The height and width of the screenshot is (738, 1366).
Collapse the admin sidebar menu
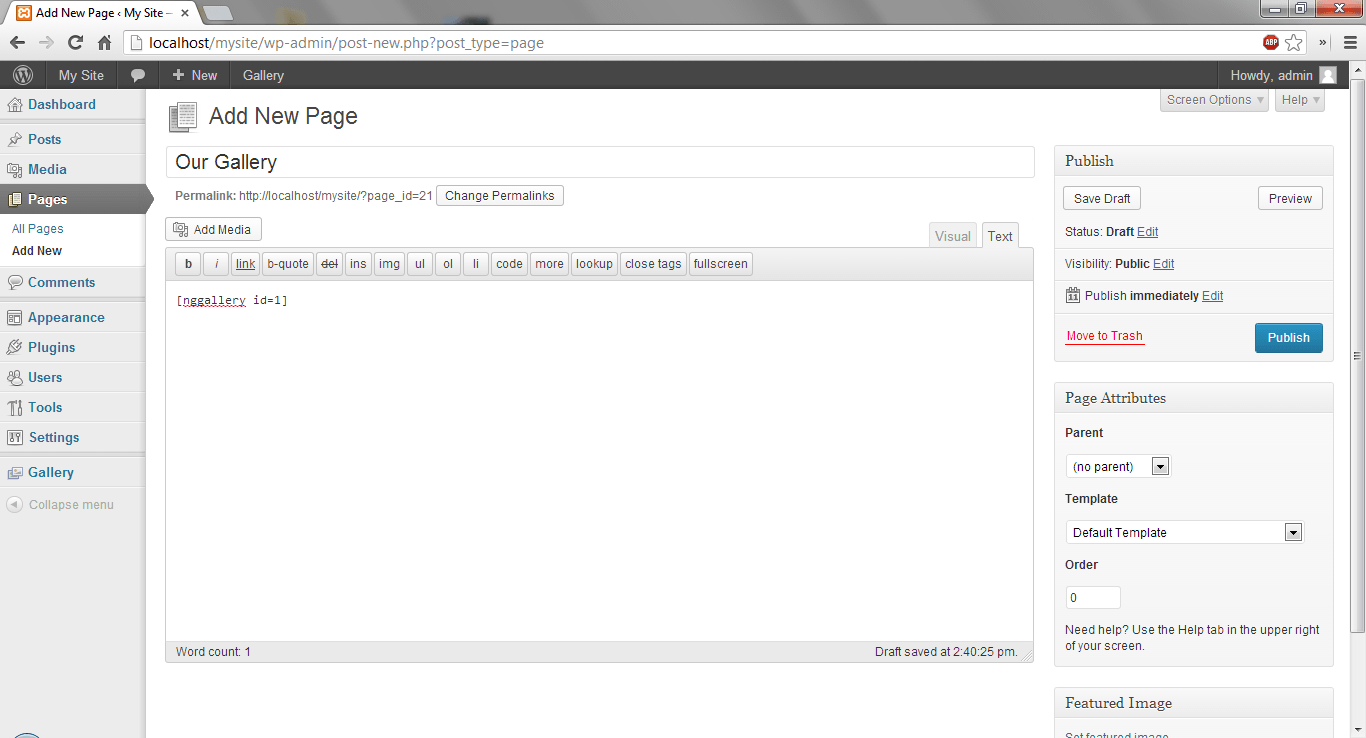point(60,505)
